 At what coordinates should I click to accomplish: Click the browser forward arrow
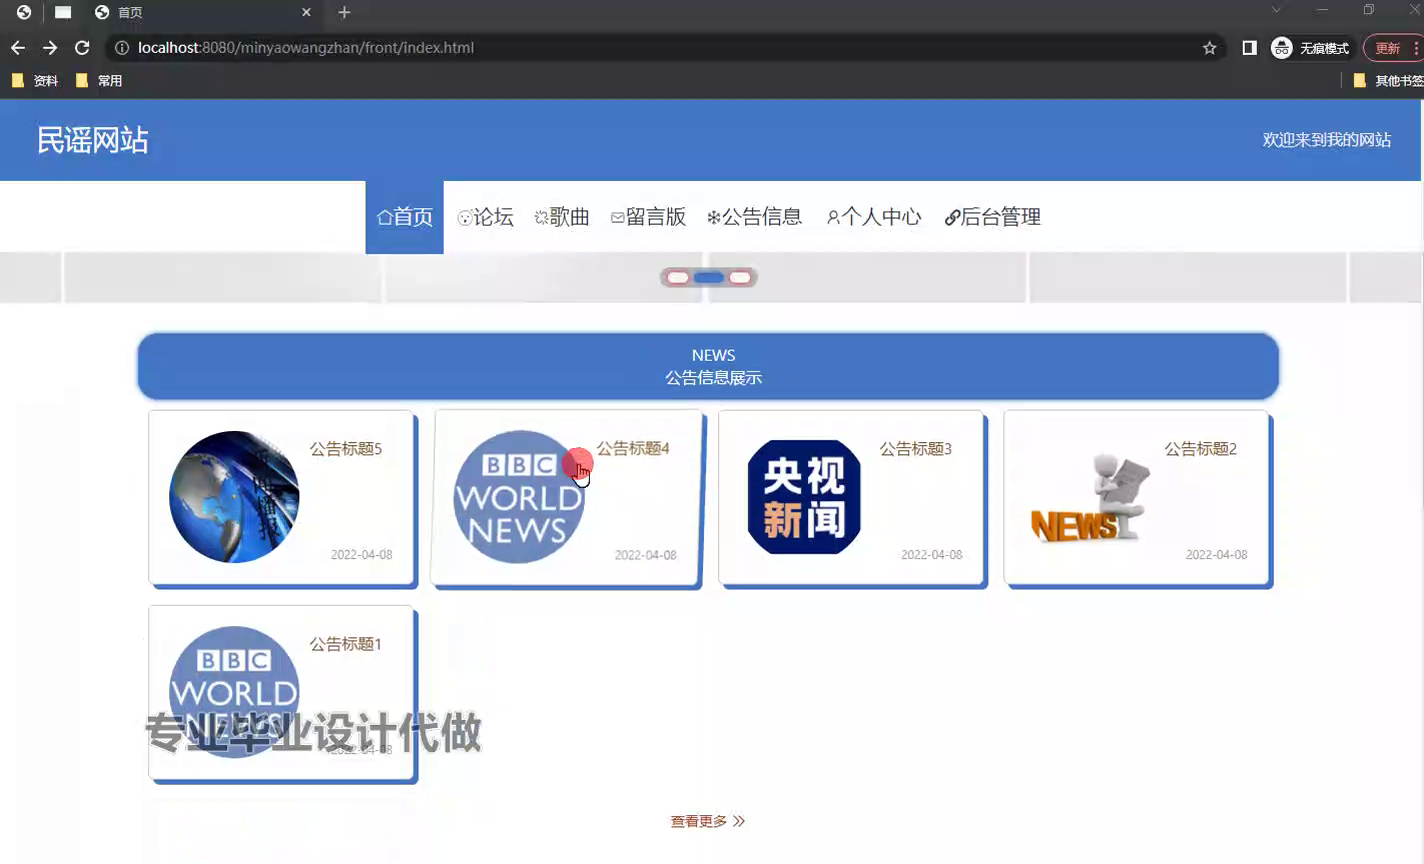point(50,48)
